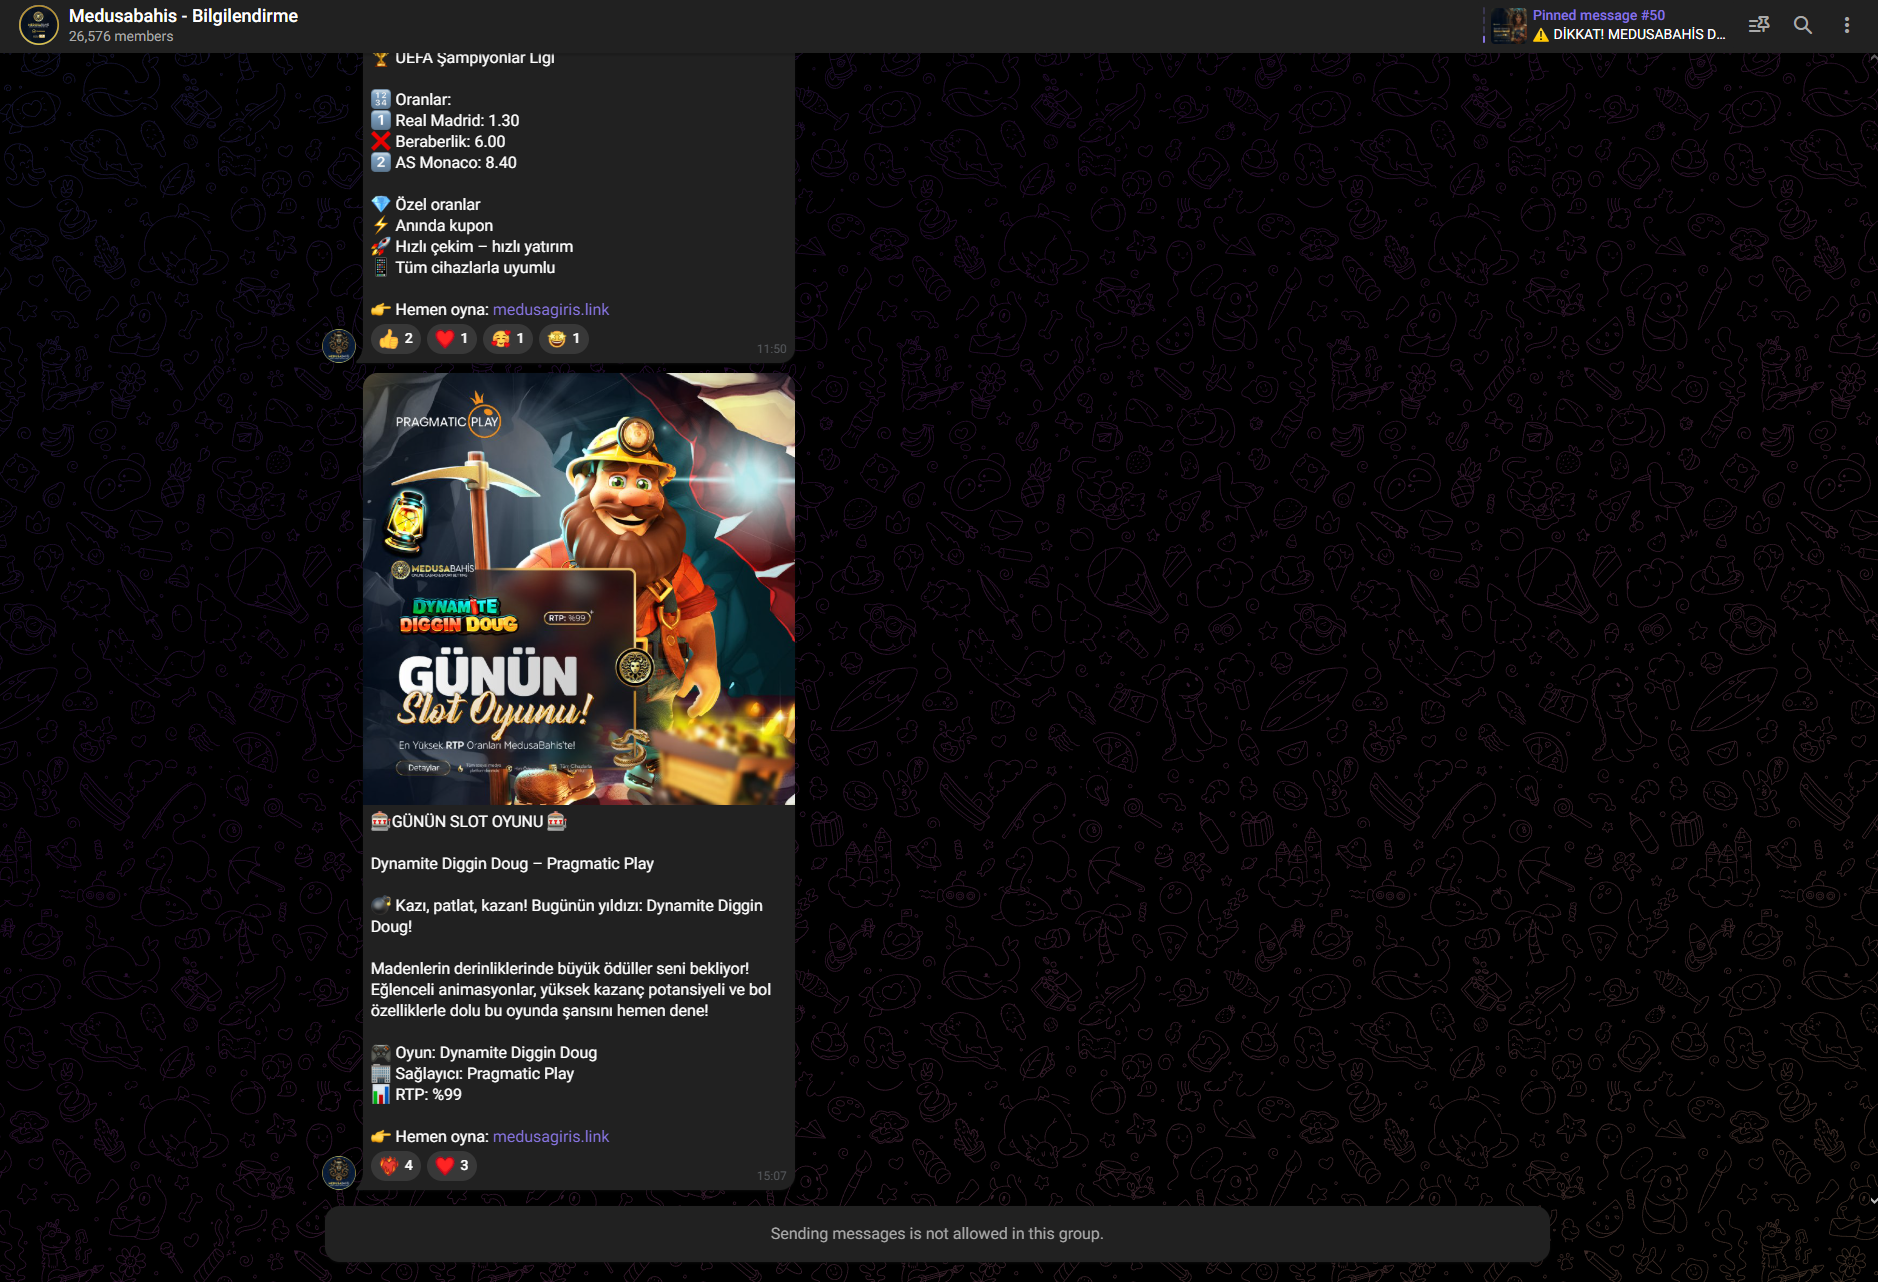Image resolution: width=1878 pixels, height=1282 pixels.
Task: Show the 26,576 members list
Action: [121, 36]
